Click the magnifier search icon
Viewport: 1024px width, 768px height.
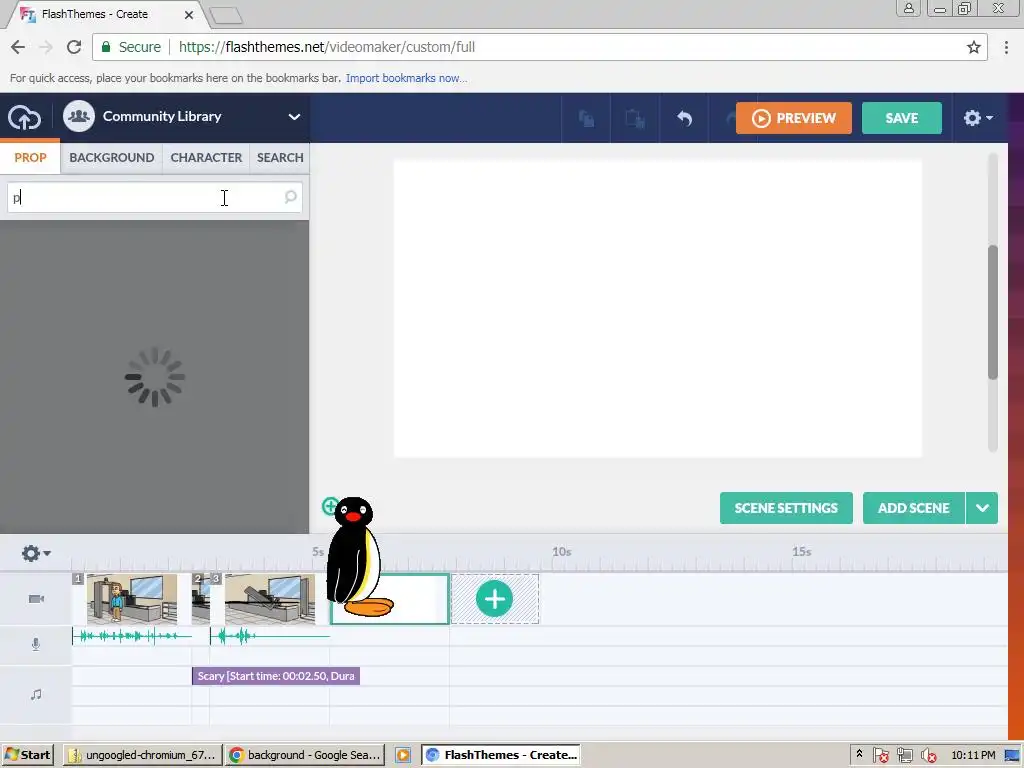point(291,197)
